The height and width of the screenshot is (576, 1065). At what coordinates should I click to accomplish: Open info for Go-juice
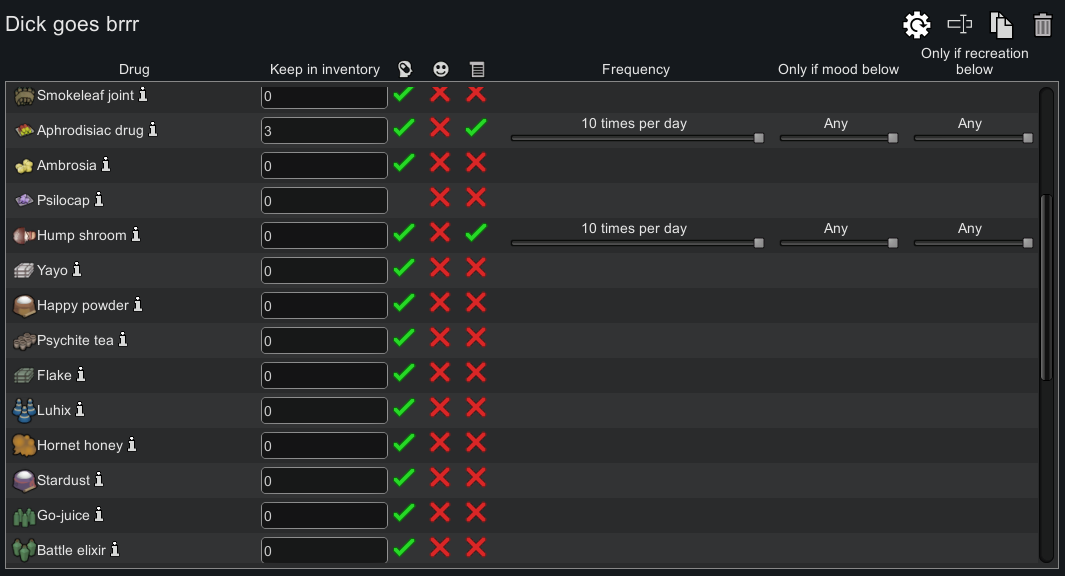99,514
